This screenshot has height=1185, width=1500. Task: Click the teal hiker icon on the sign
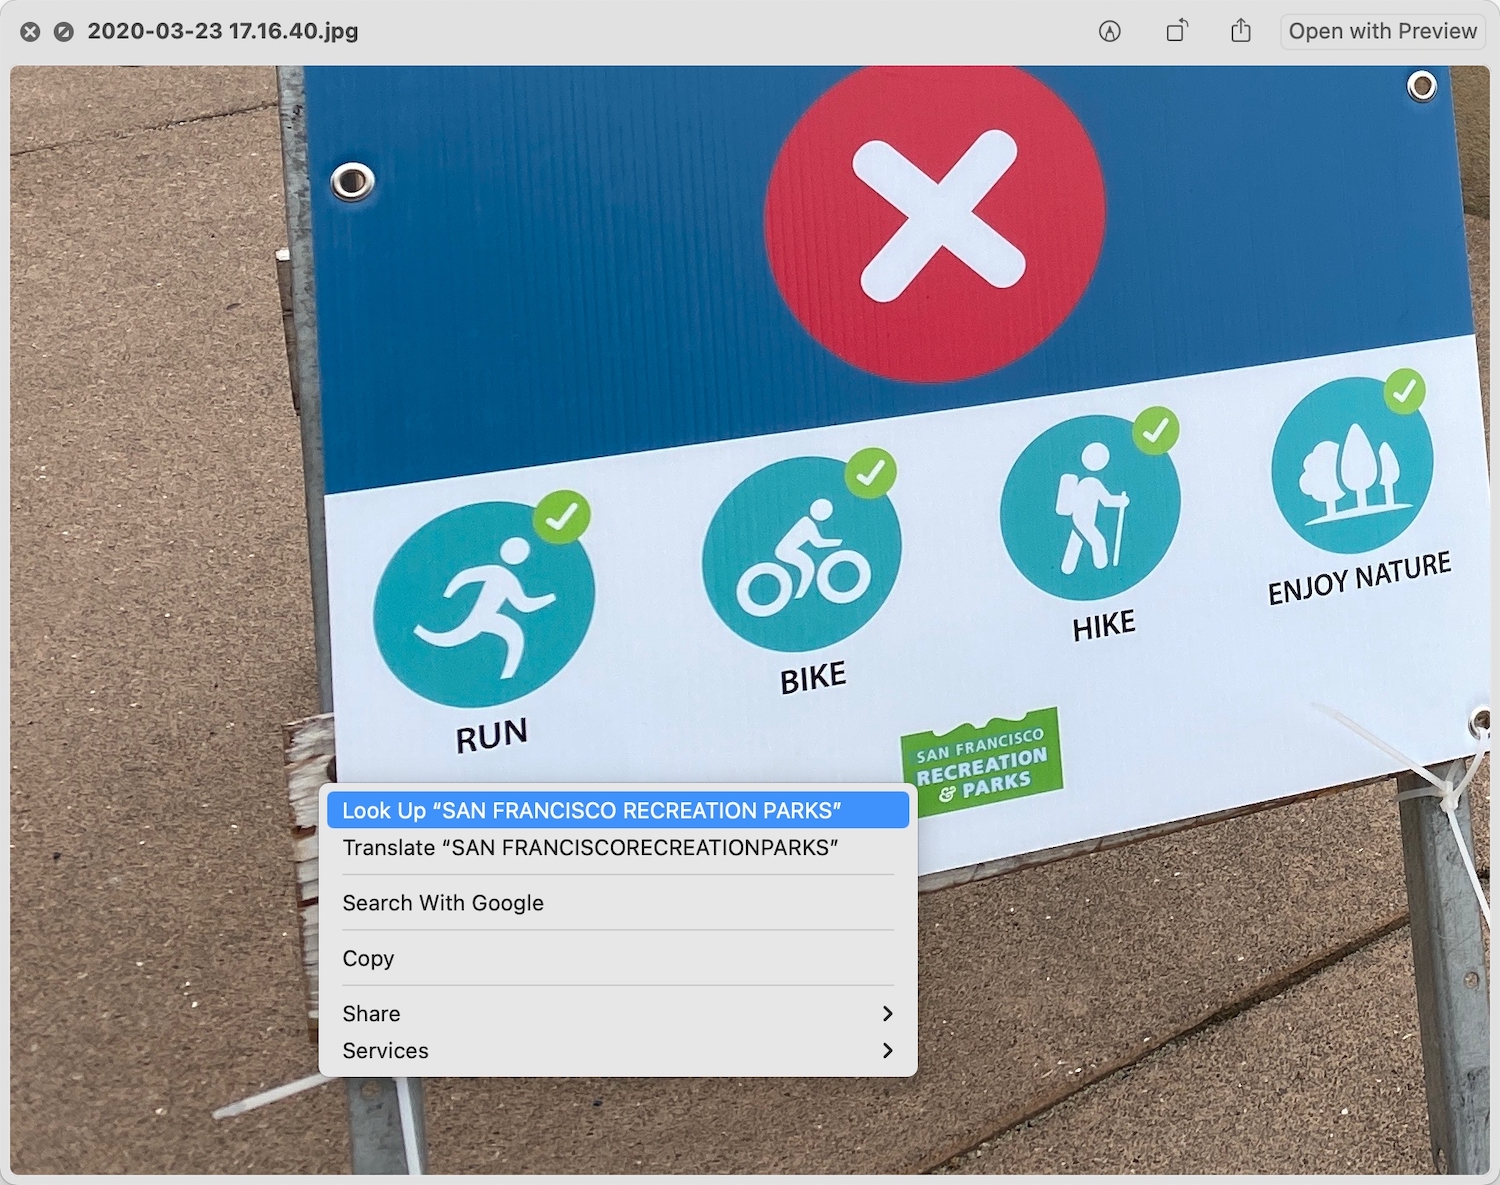pyautogui.click(x=1089, y=509)
